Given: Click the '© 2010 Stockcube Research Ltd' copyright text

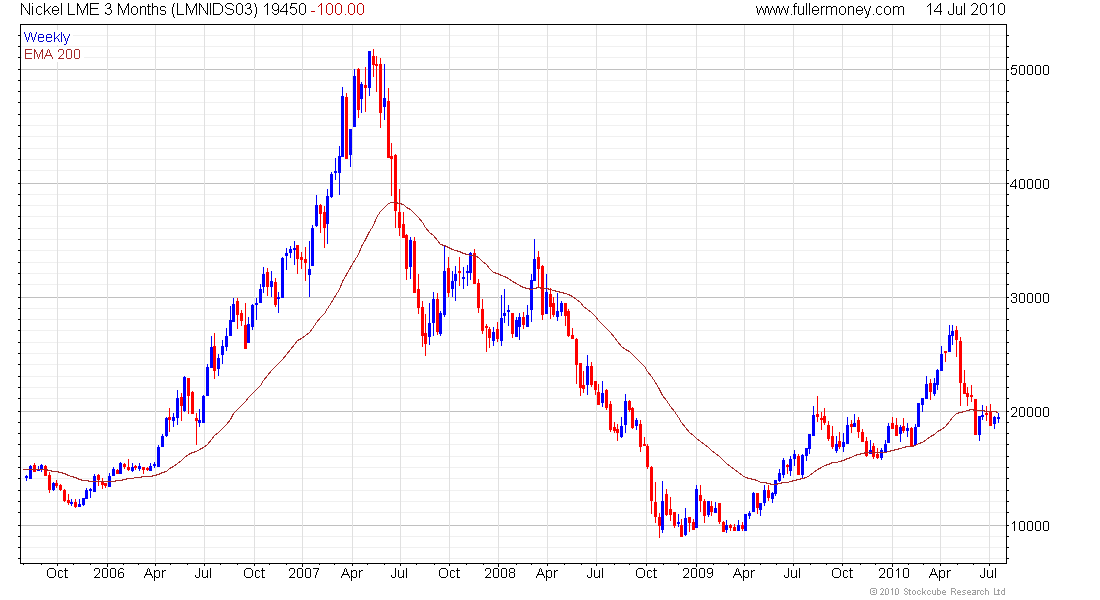Looking at the screenshot, I should tap(937, 592).
